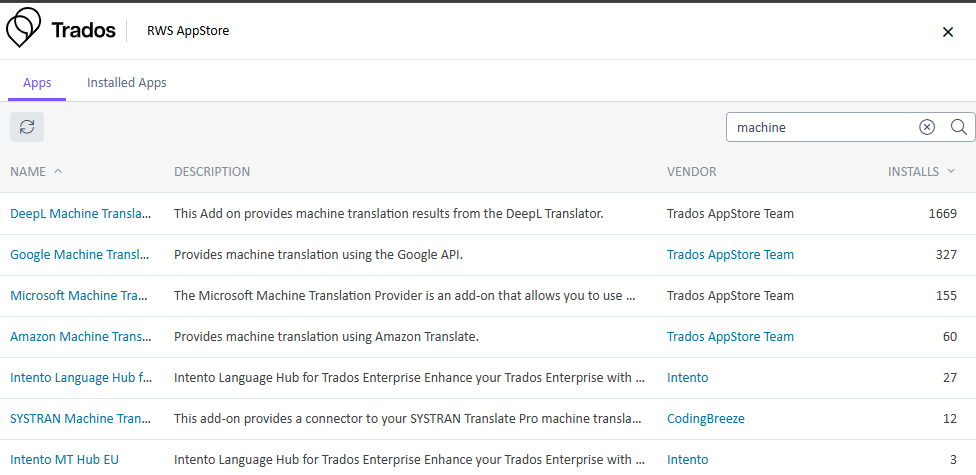Click inside the search input field
Image resolution: width=976 pixels, height=475 pixels.
point(820,127)
